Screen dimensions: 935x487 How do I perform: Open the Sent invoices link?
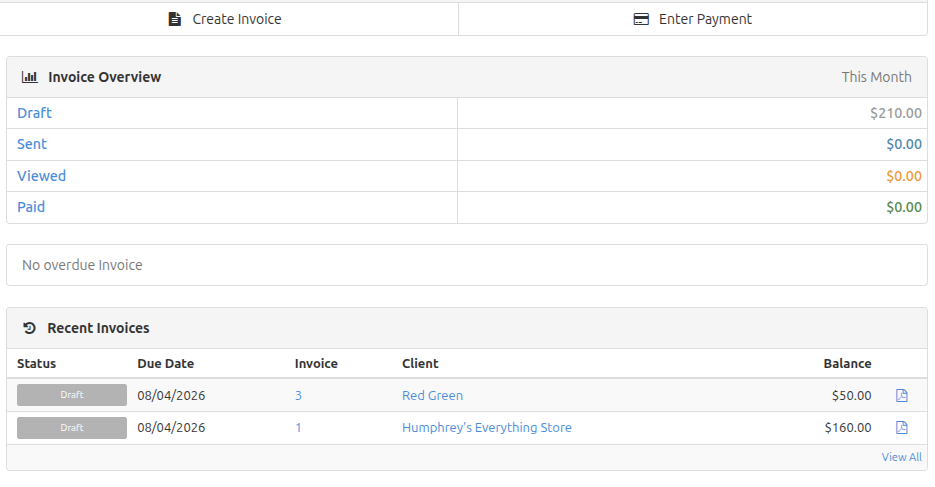32,144
